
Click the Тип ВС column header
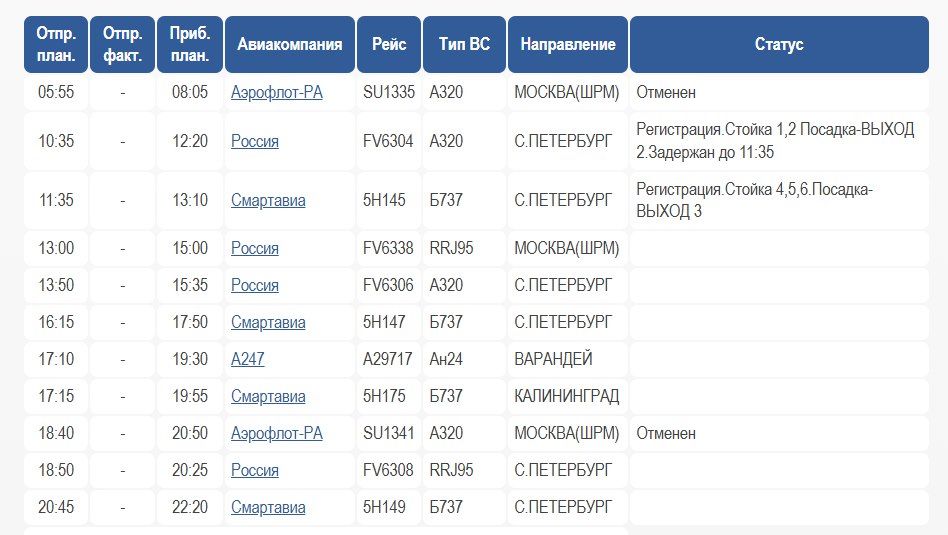coord(465,45)
